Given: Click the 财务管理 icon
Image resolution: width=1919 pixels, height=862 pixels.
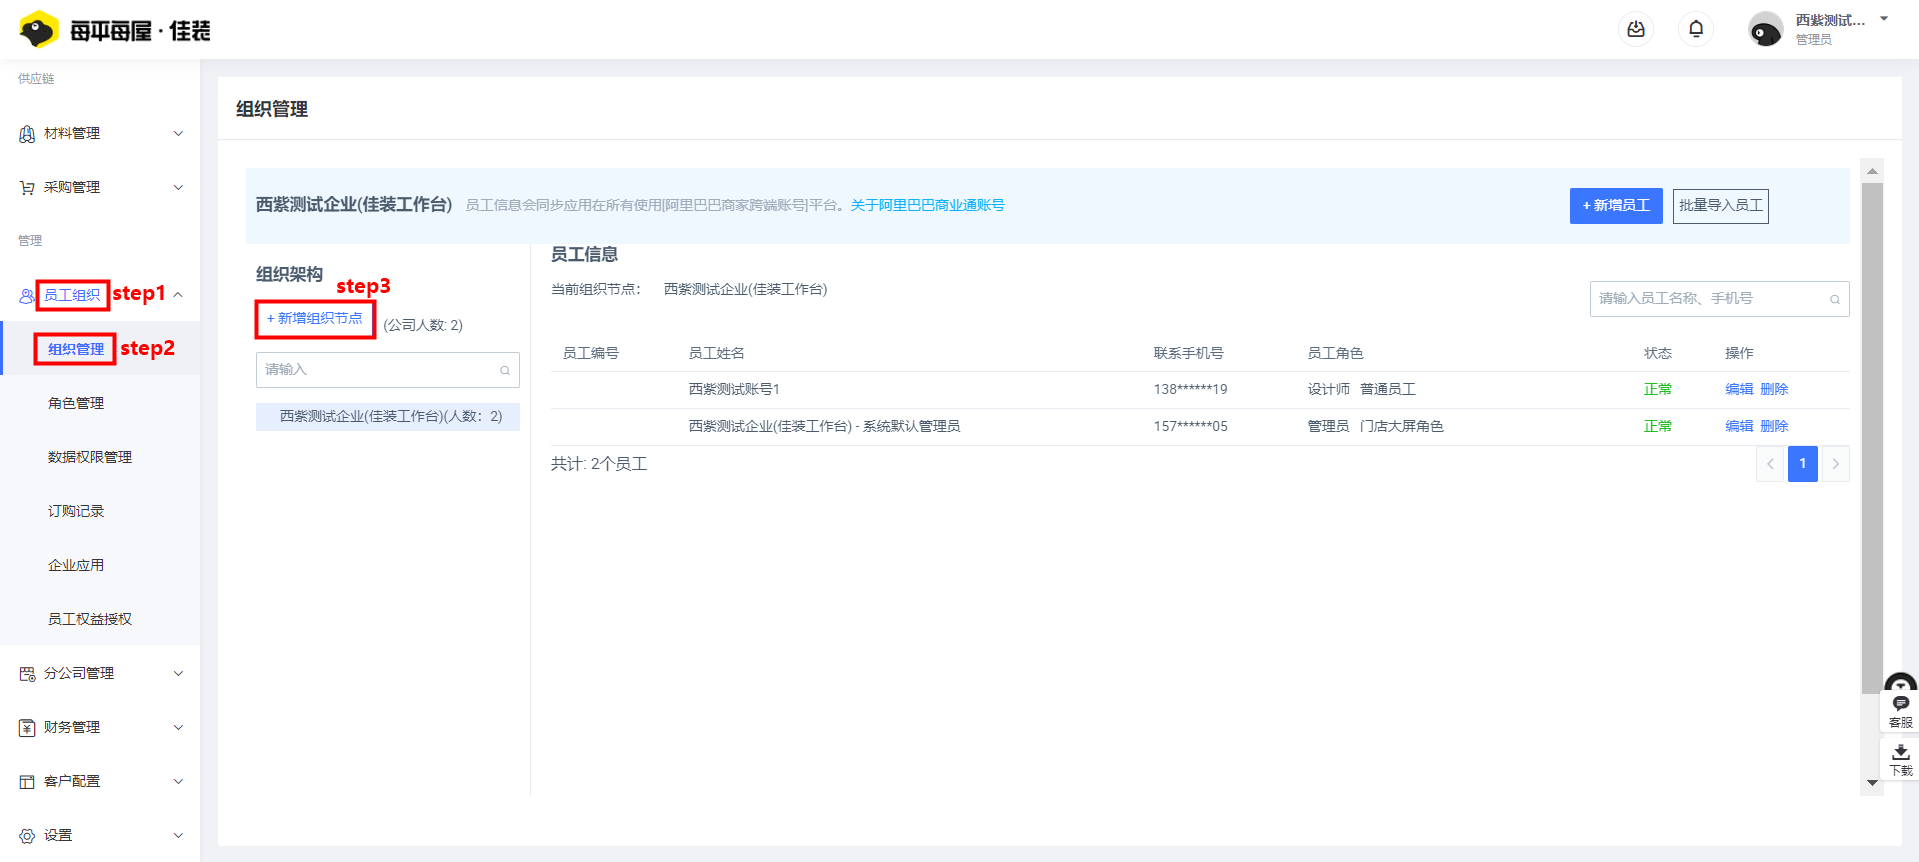Looking at the screenshot, I should (27, 728).
